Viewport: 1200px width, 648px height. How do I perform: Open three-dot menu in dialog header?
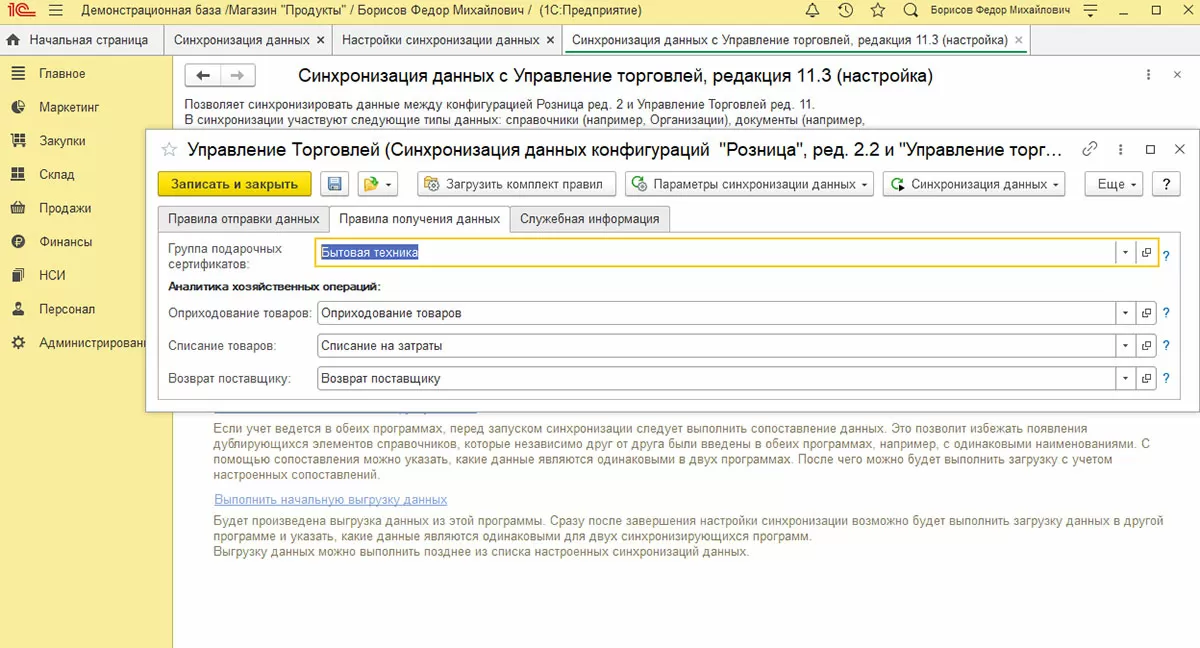[1120, 149]
